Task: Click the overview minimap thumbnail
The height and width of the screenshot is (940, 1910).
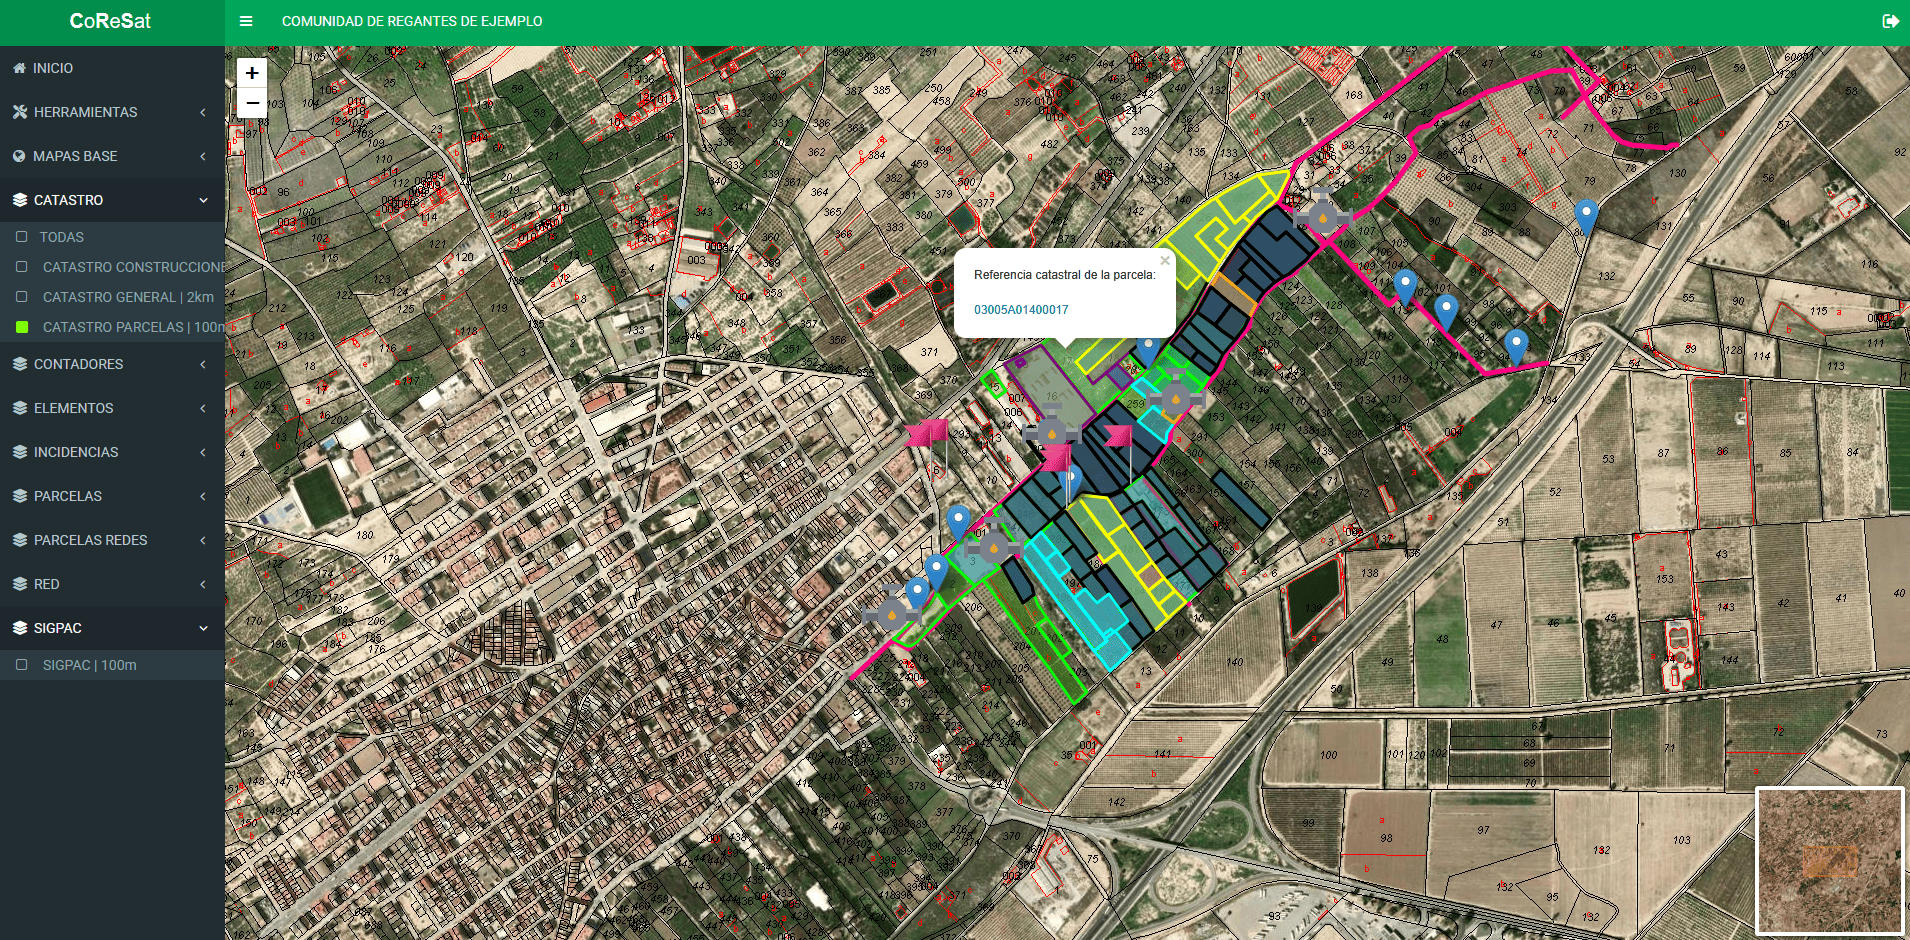Action: point(1829,861)
